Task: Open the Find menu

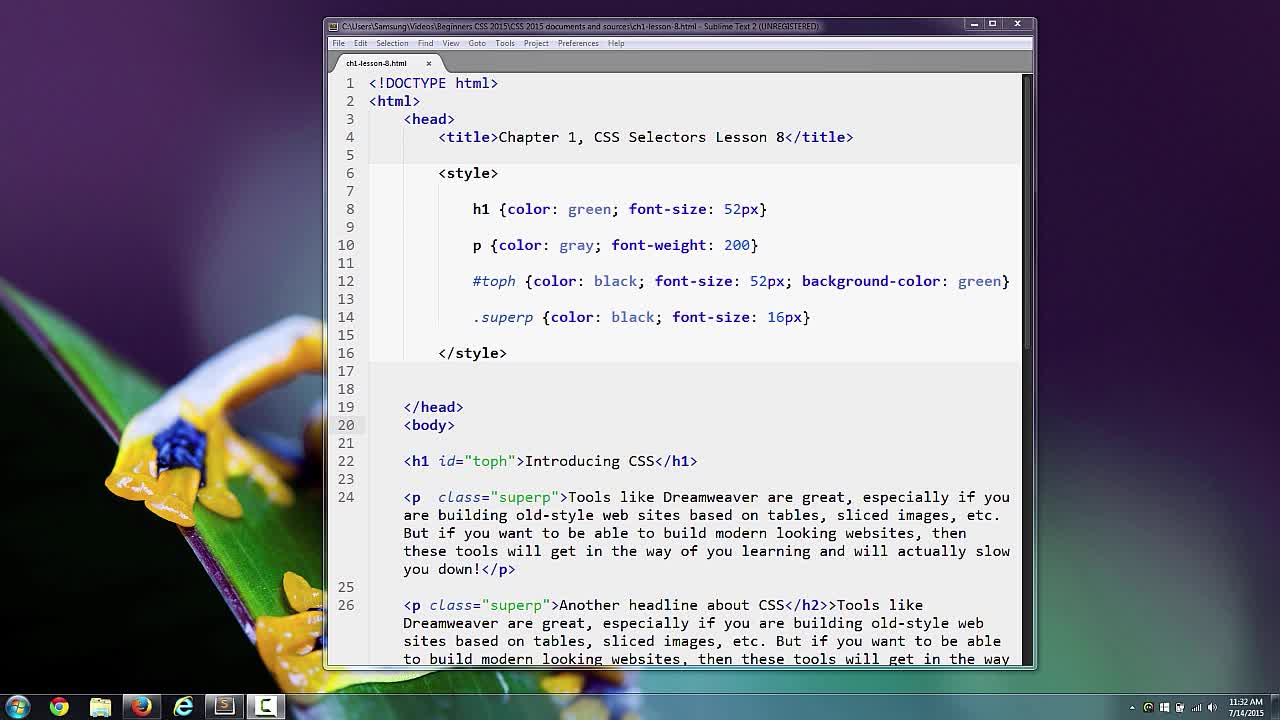Action: pyautogui.click(x=425, y=43)
